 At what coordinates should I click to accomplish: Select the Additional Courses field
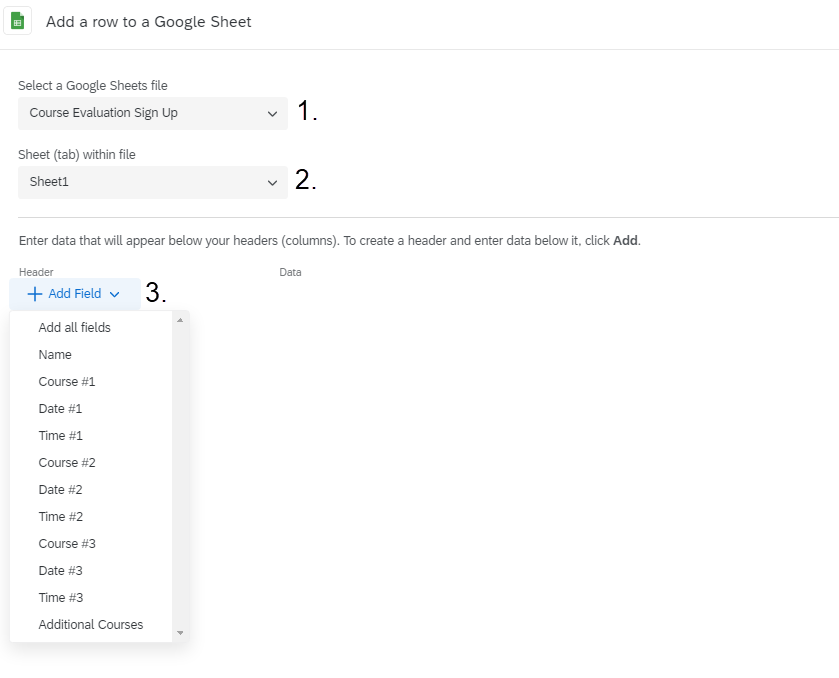91,624
